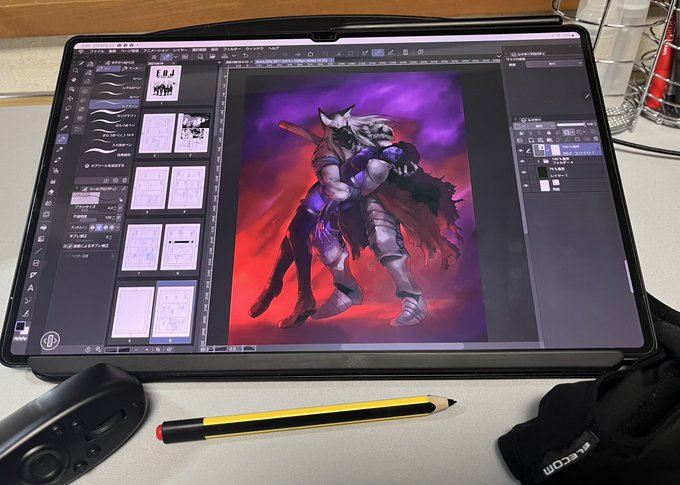Click the lock layer icon
This screenshot has height=485, width=680.
coord(549,132)
